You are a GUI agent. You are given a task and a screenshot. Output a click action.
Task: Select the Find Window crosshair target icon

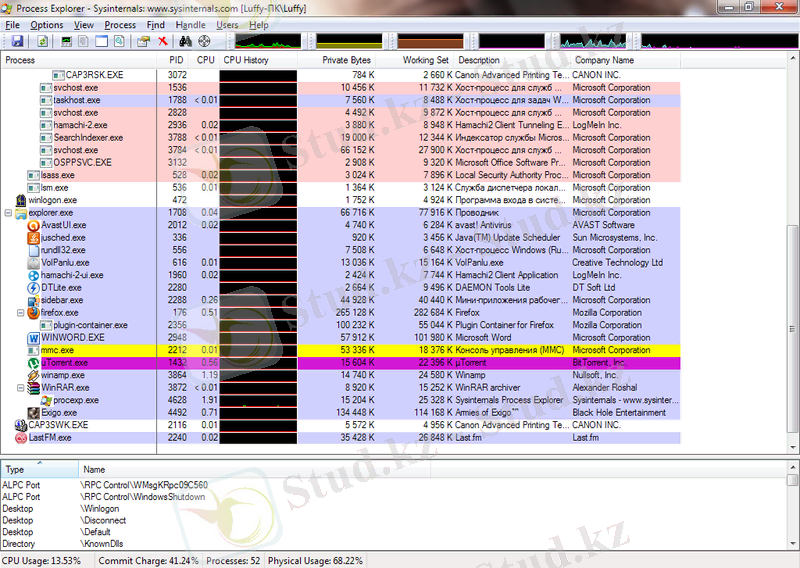coord(204,41)
